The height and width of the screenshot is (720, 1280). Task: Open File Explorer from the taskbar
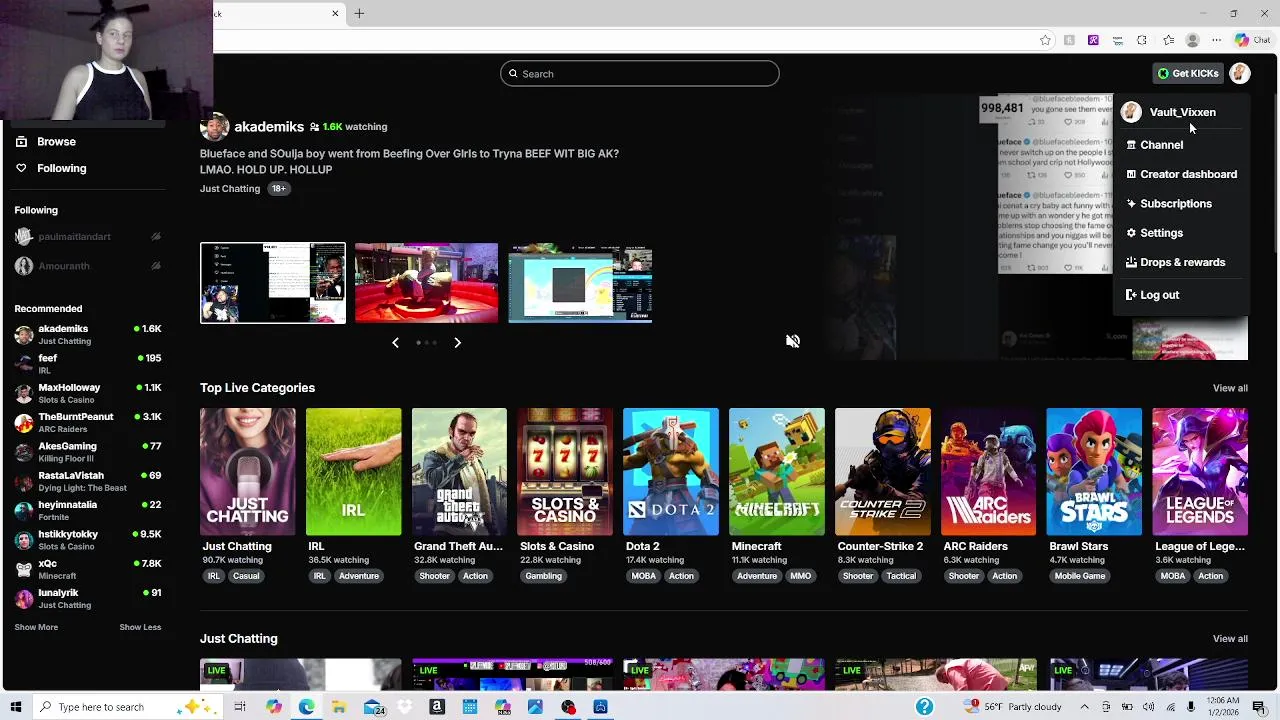pyautogui.click(x=339, y=707)
